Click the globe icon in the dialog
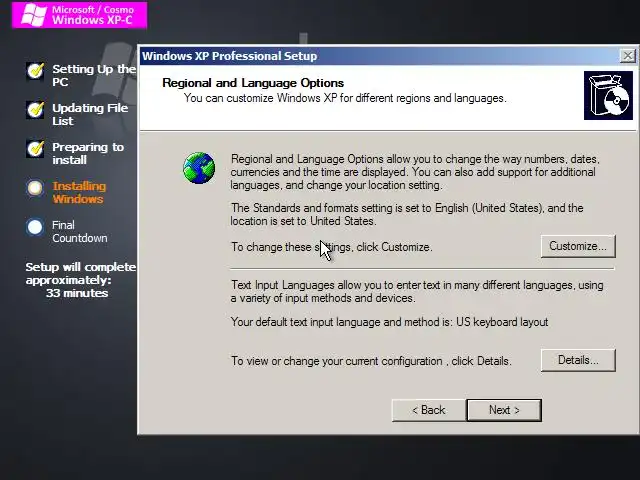This screenshot has width=640, height=480. click(x=199, y=168)
